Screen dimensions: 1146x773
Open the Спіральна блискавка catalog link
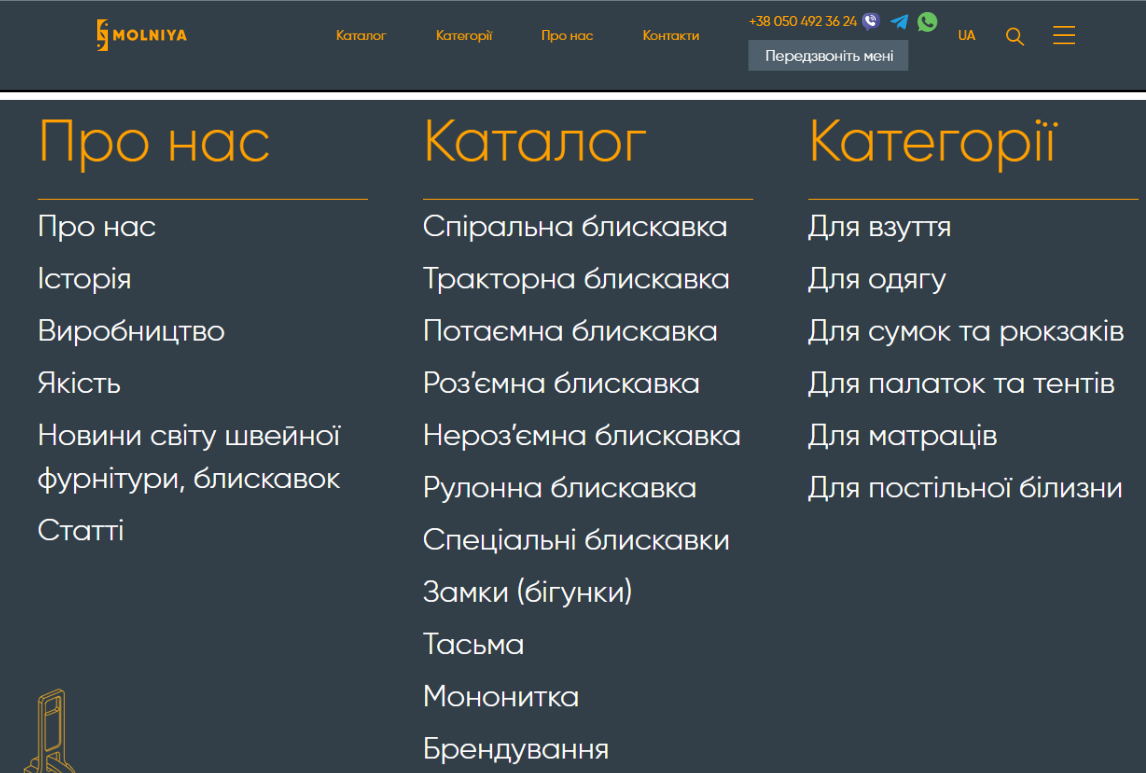click(x=575, y=227)
